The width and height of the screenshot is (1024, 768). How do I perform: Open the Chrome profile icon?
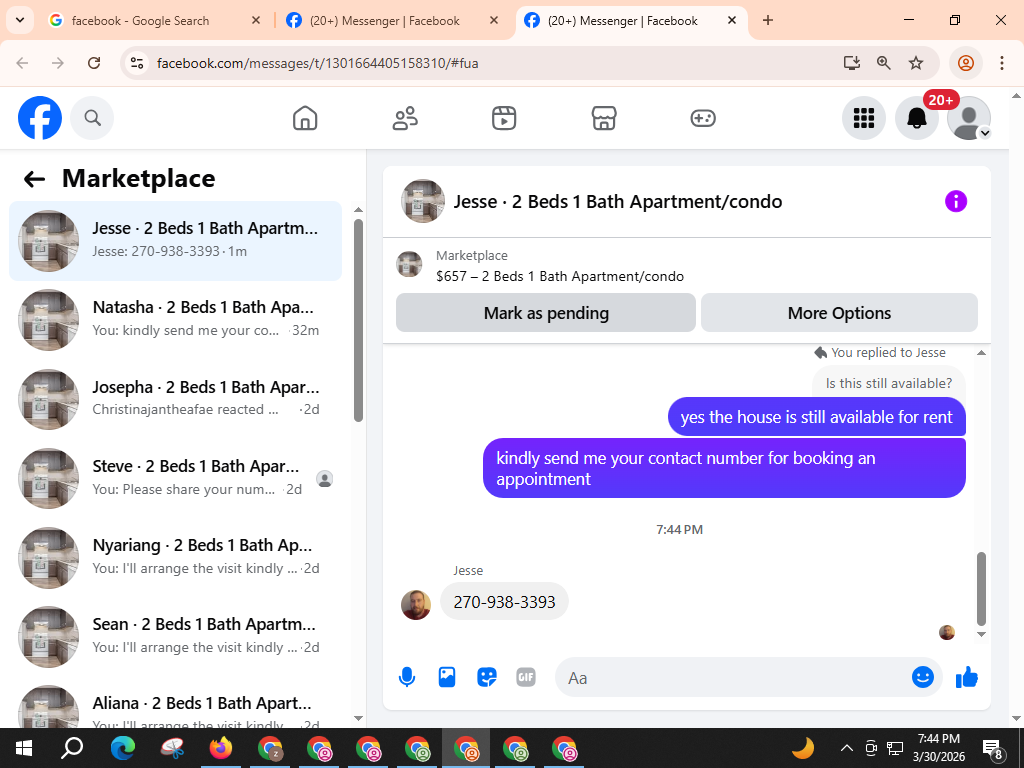[966, 63]
